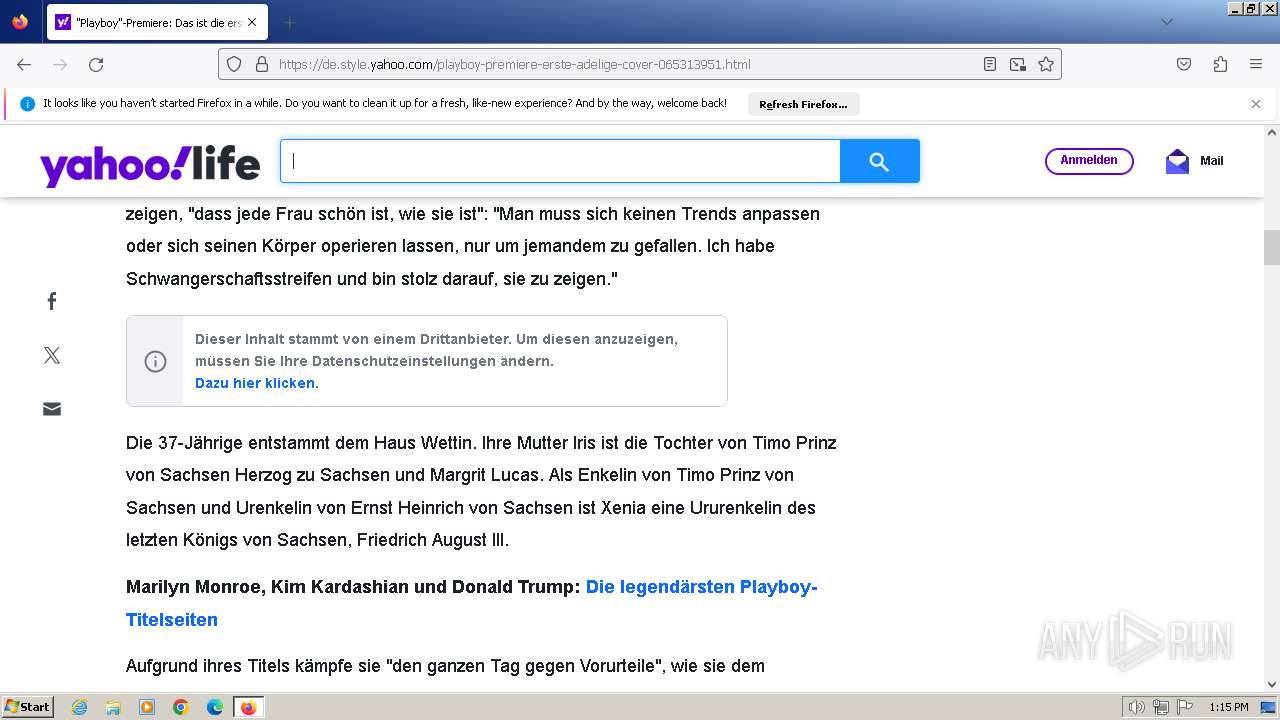Click scrollbar down arrow
The image size is (1280, 720).
[1272, 684]
